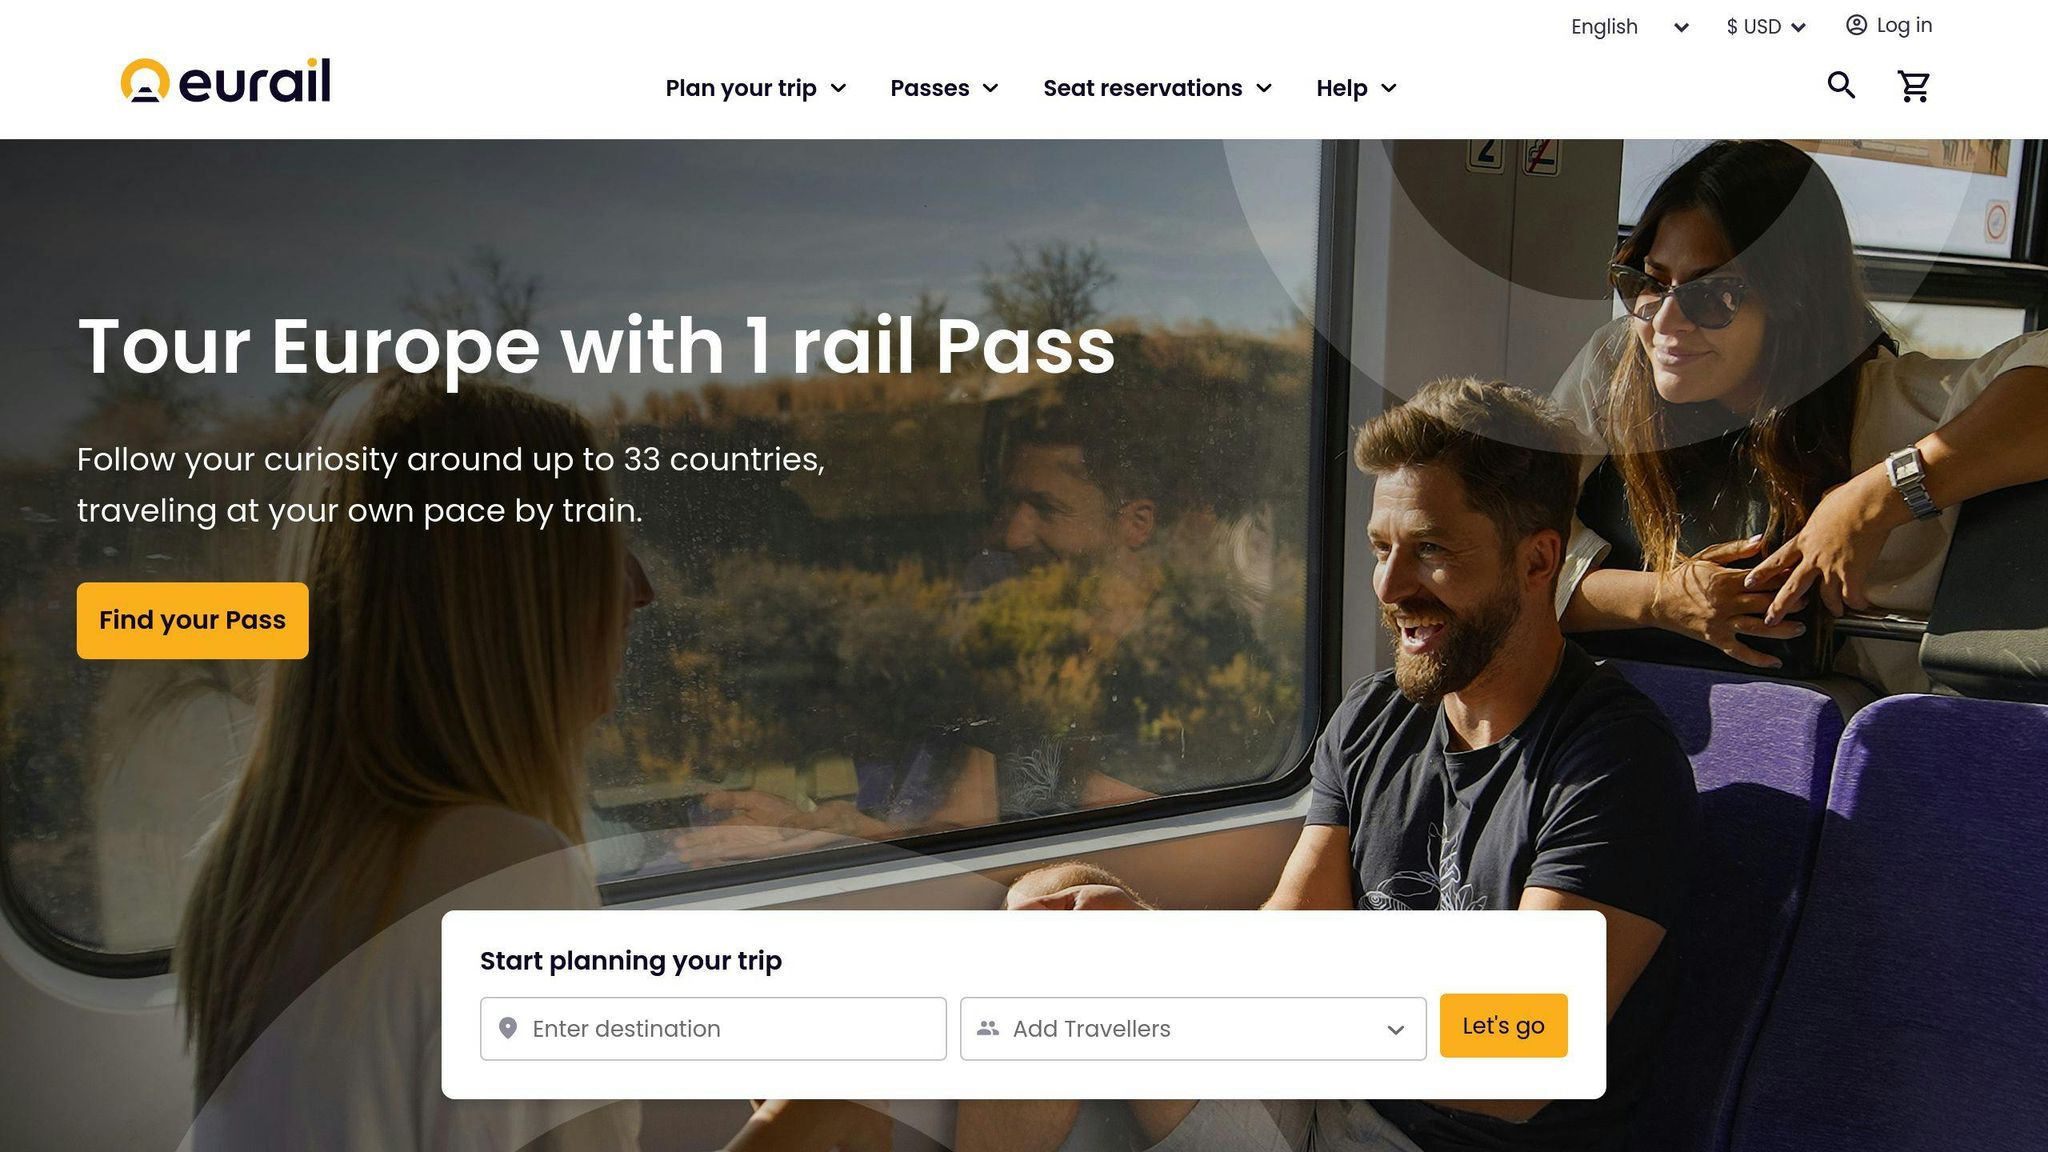2048x1152 pixels.
Task: Open the shopping cart icon
Action: 1914,86
